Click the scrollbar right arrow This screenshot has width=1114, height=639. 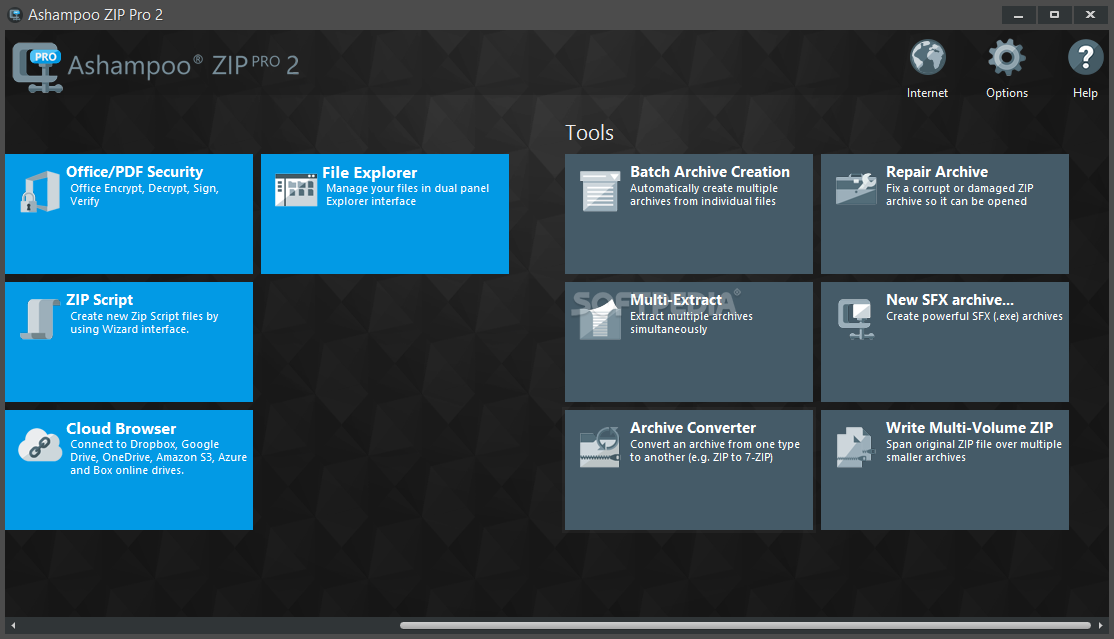1101,625
